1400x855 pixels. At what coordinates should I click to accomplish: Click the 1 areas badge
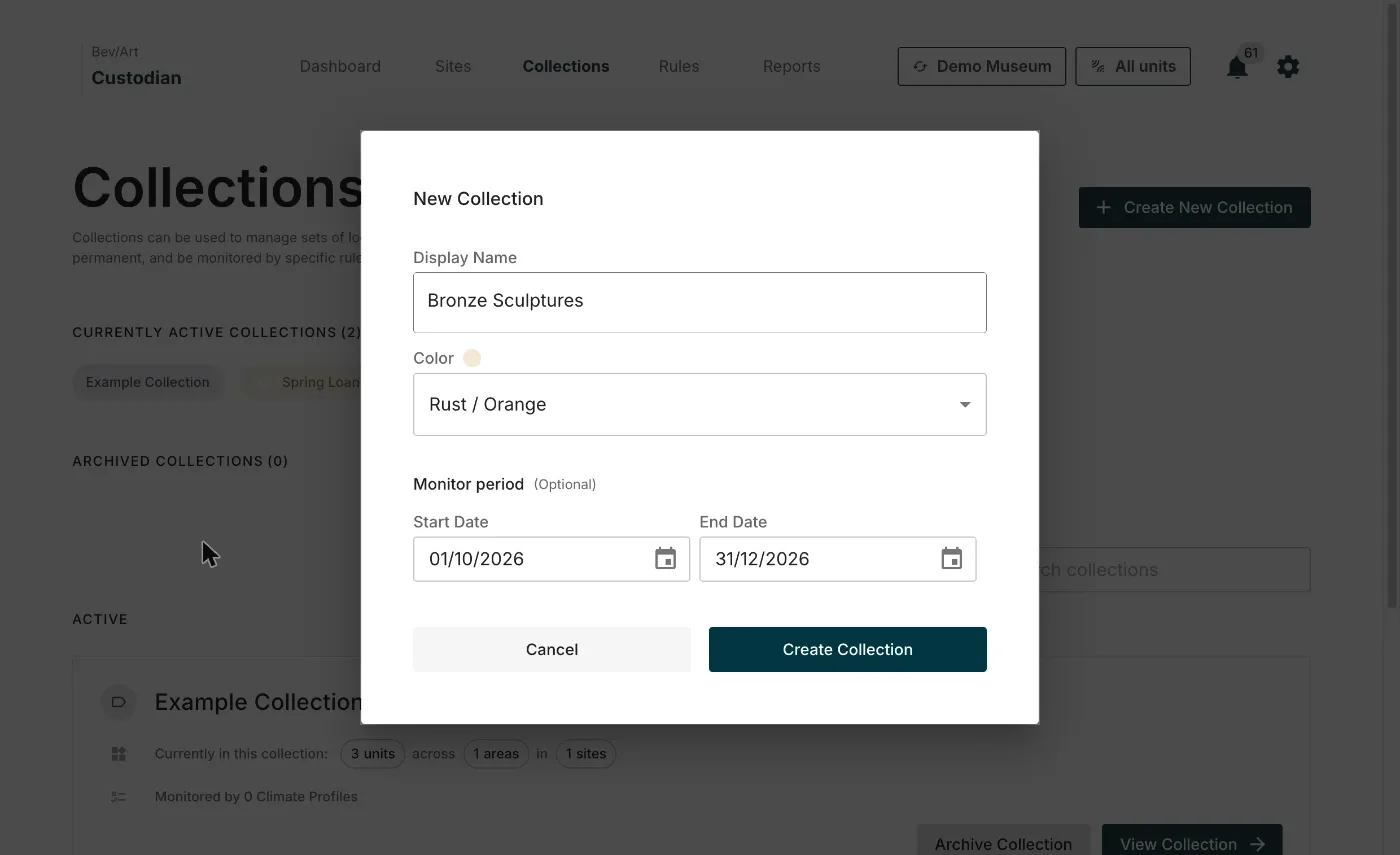(496, 754)
